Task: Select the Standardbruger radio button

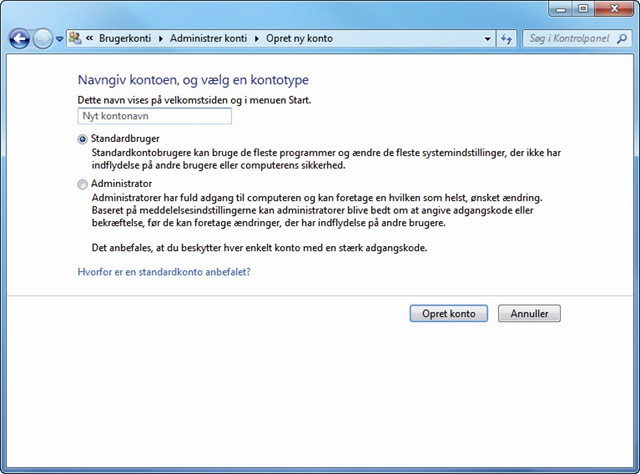Action: point(82,139)
